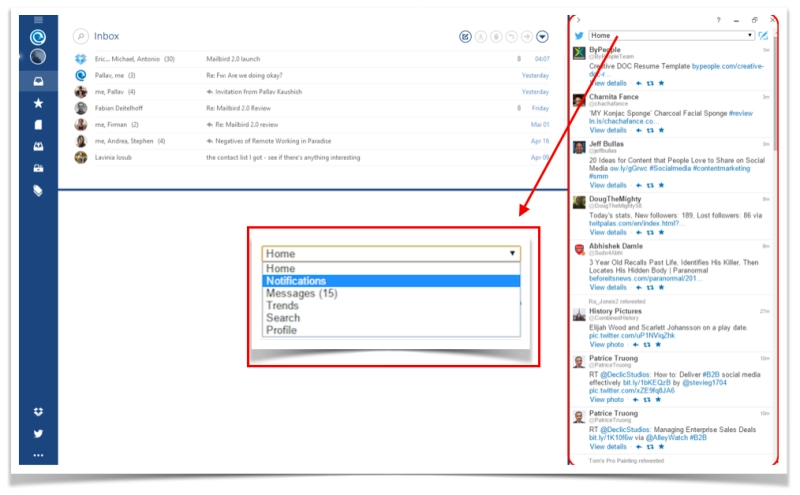The width and height of the screenshot is (800, 495).
Task: Open the bypeople.com/creative link
Action: tap(728, 66)
